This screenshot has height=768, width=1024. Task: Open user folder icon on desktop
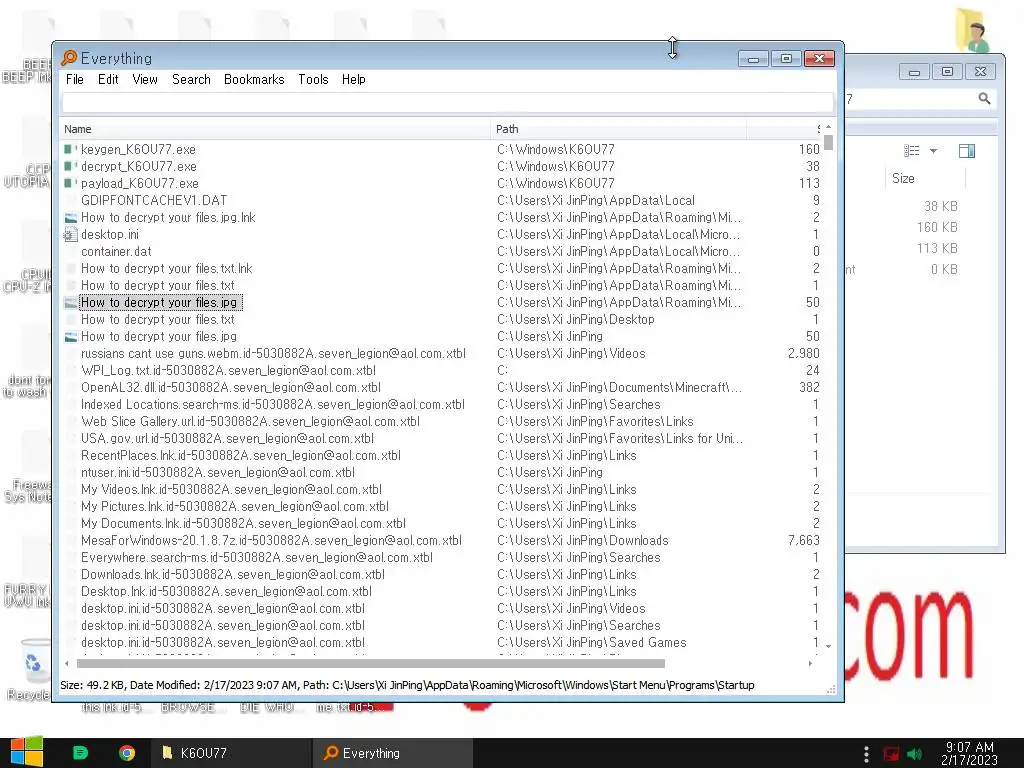pyautogui.click(x=973, y=29)
